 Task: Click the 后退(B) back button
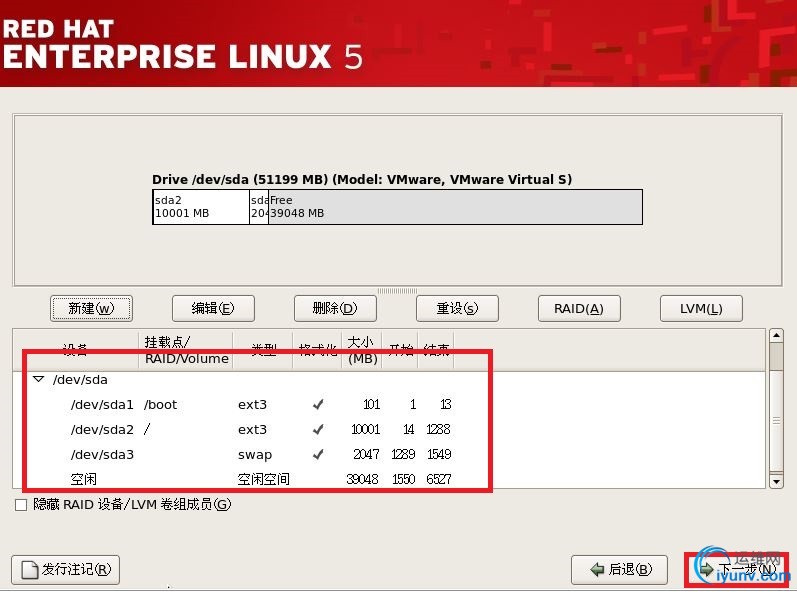pos(619,570)
